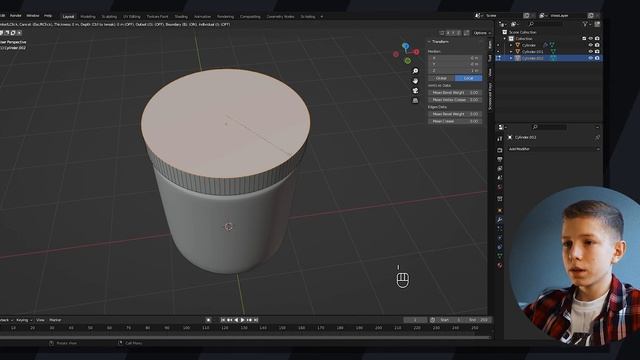The width and height of the screenshot is (640, 360).
Task: Switch to the Sculpting workspace tab
Action: point(109,16)
